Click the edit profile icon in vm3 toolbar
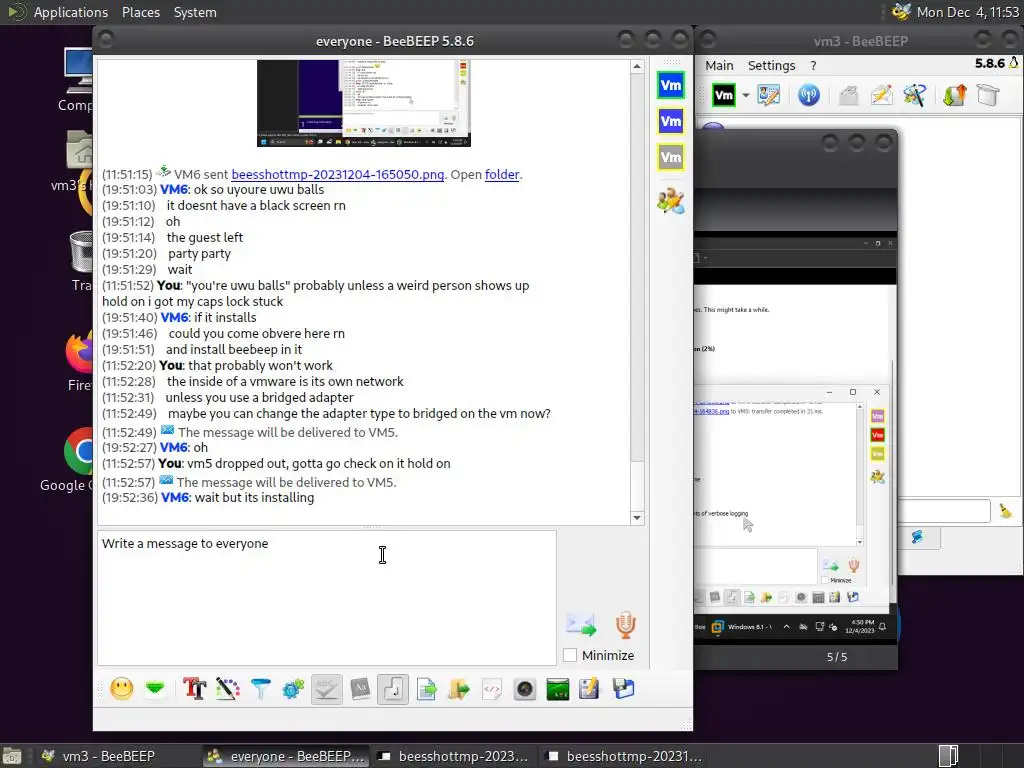Screen dimensions: 1024x768 tap(769, 95)
